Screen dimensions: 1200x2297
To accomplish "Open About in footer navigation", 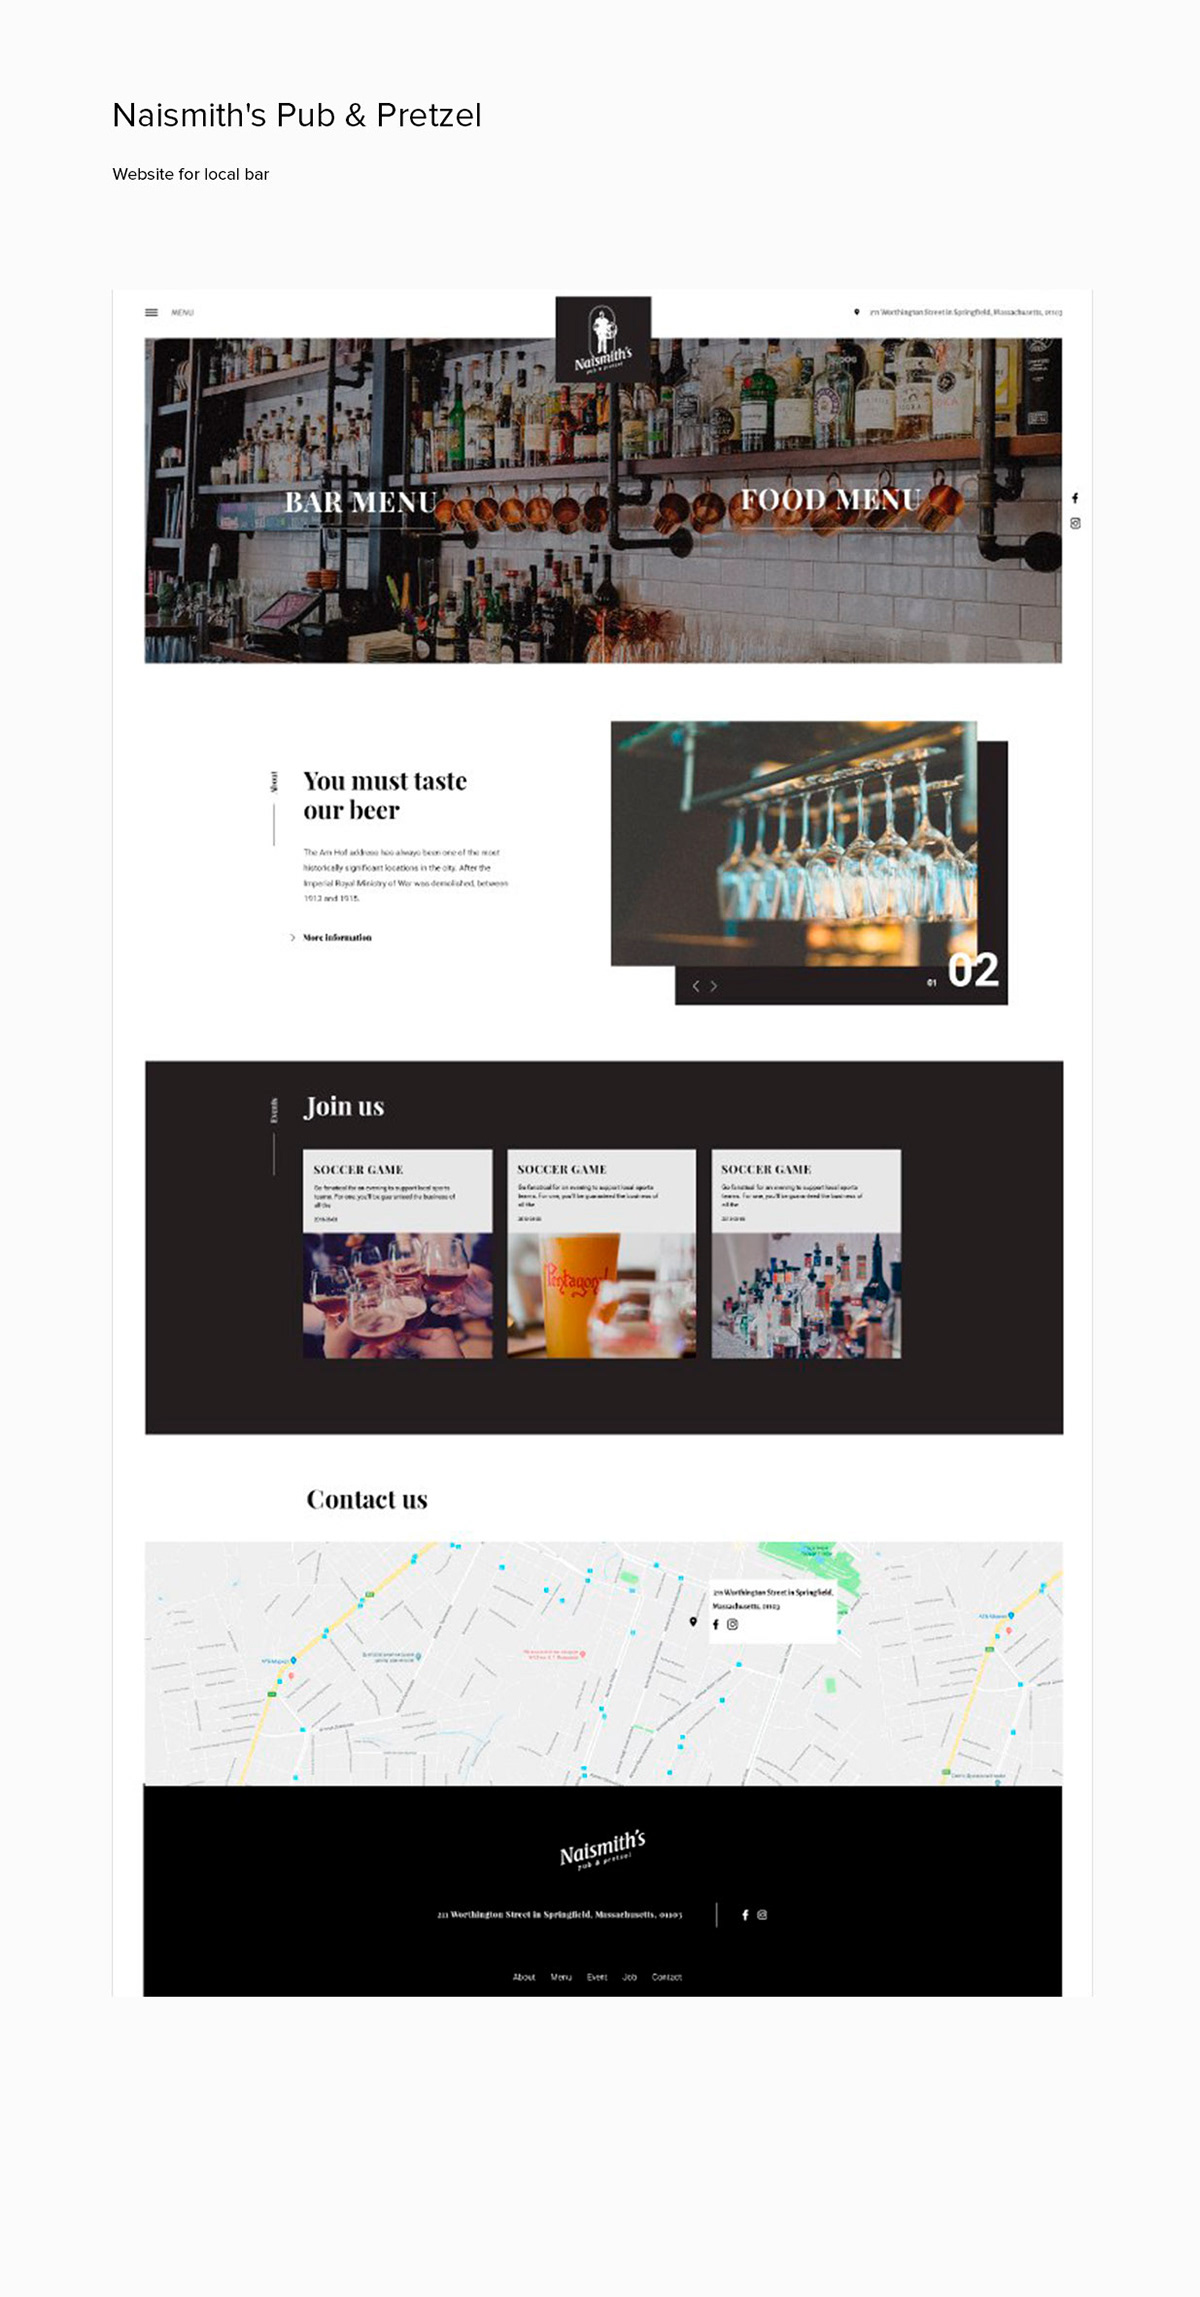I will (x=524, y=1977).
